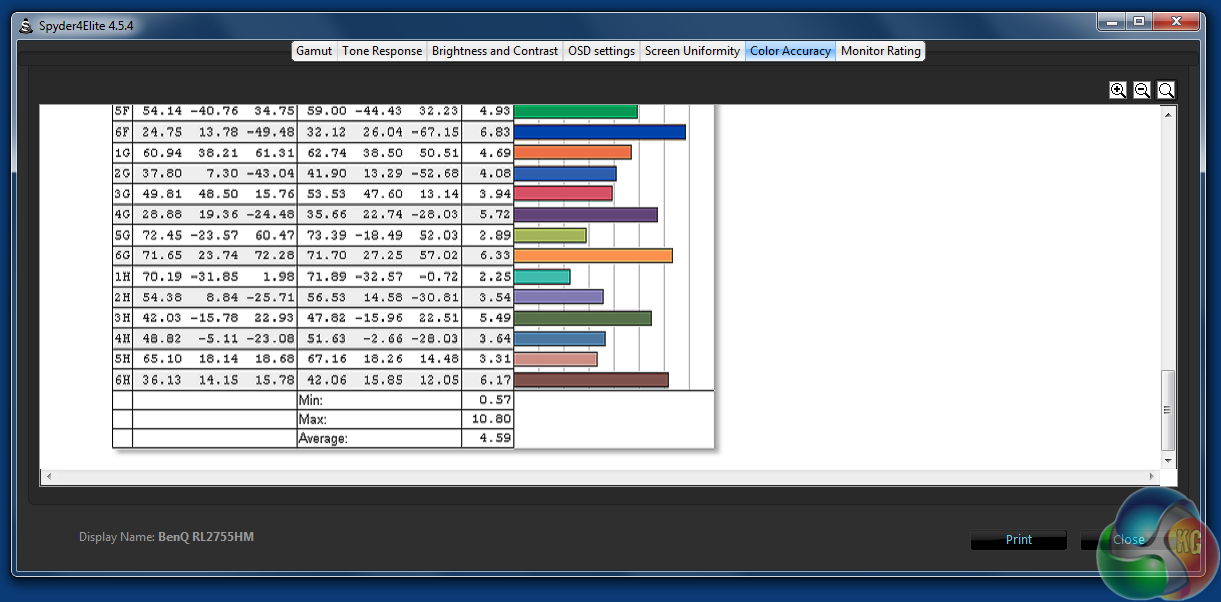The width and height of the screenshot is (1221, 602).
Task: Select the Brightness and Contrast tab
Action: [x=495, y=51]
